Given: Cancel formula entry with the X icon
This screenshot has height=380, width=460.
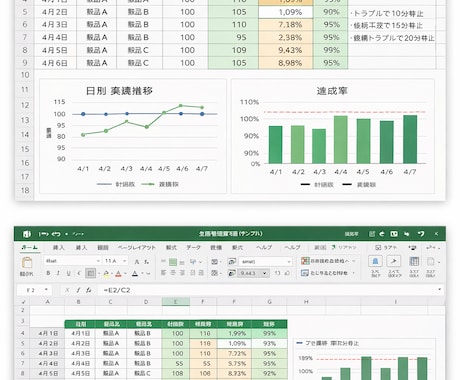Looking at the screenshot, I should 67,290.
